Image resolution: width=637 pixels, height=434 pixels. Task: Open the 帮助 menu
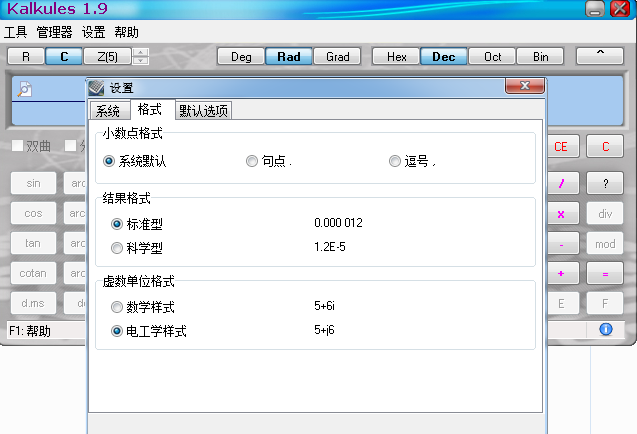(x=126, y=32)
